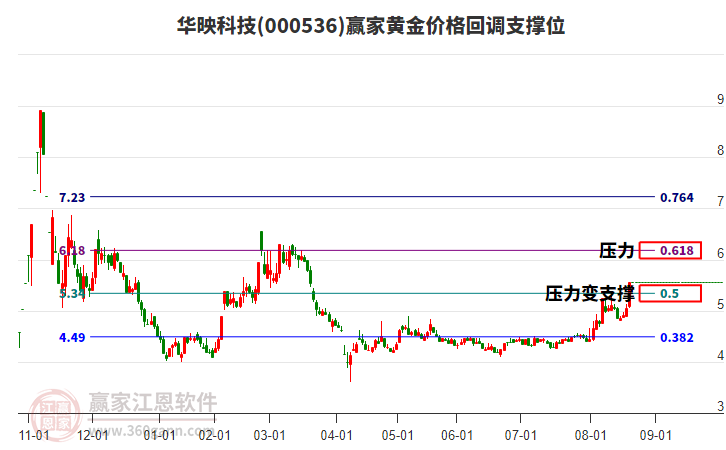Viewport: 726px width, 450px height.
Task: Click the chart title 华映科技(000536)赢家黄金价格回调支撑位
Action: pos(371,26)
